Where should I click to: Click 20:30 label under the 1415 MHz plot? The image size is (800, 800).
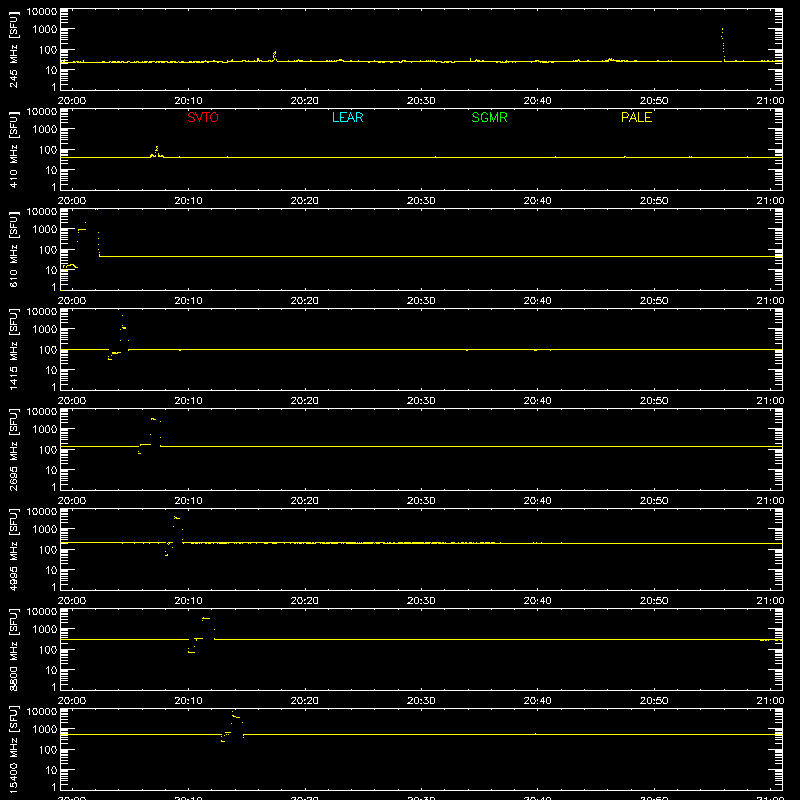pos(421,401)
